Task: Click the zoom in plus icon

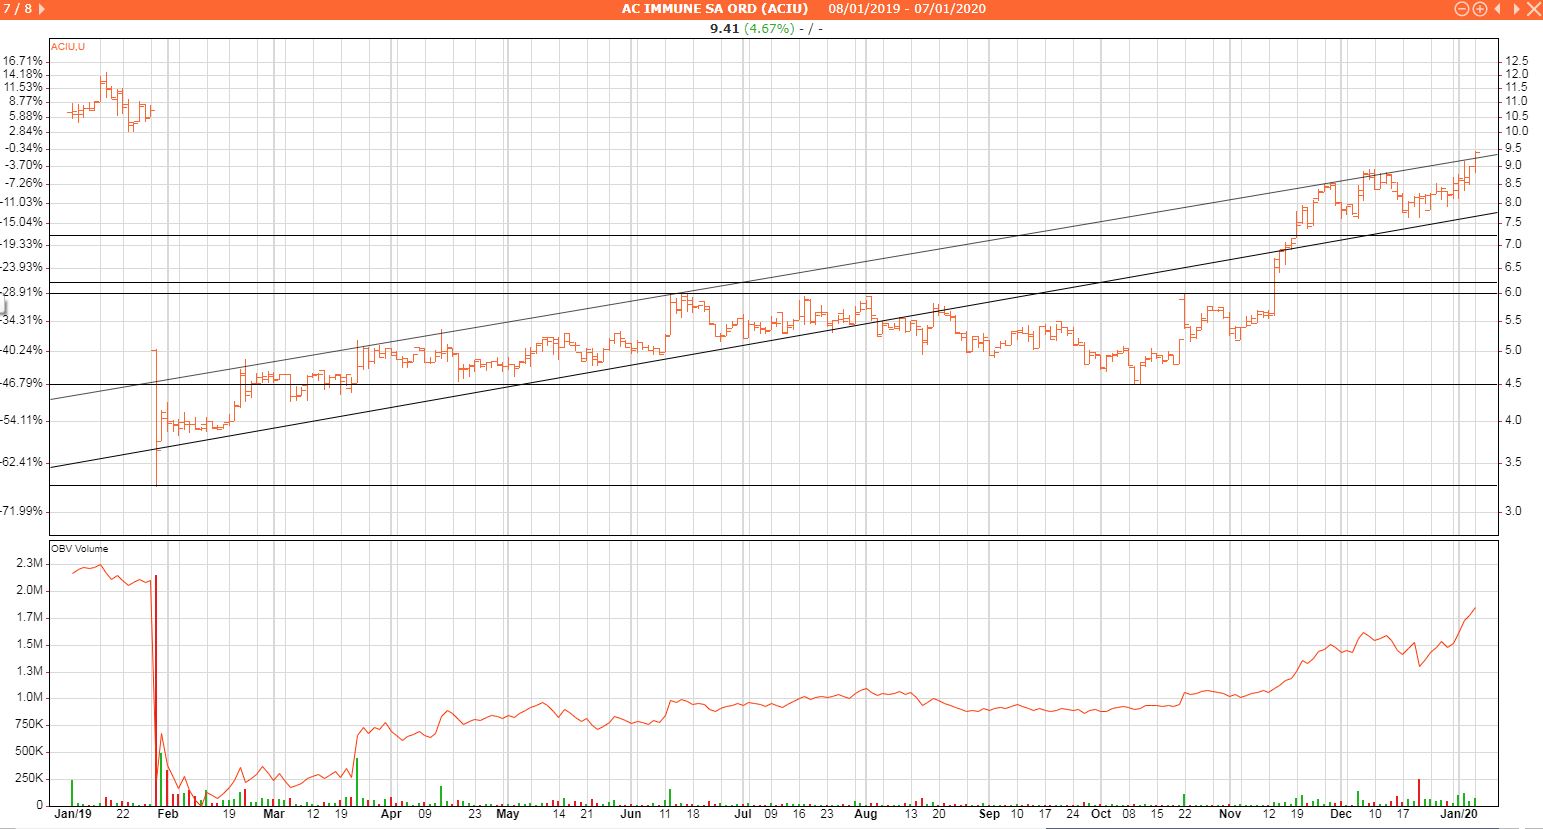Action: [x=1479, y=9]
